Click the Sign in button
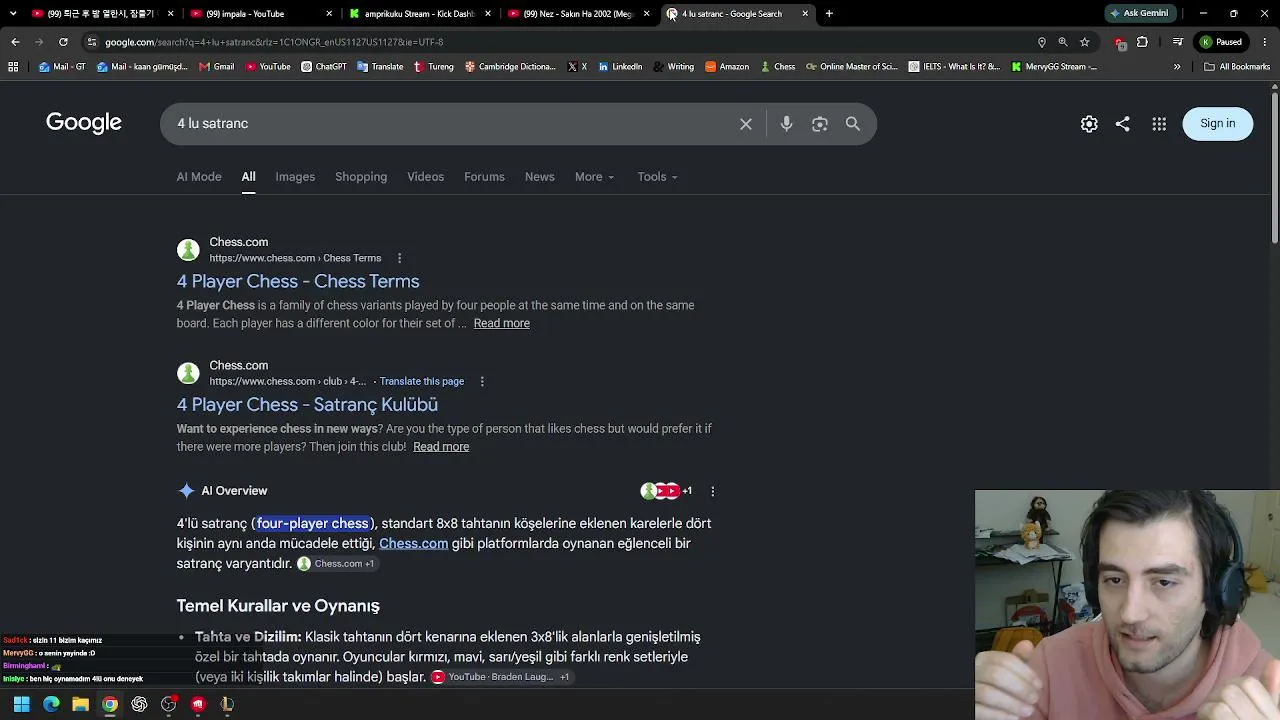This screenshot has height=720, width=1280. (1217, 124)
